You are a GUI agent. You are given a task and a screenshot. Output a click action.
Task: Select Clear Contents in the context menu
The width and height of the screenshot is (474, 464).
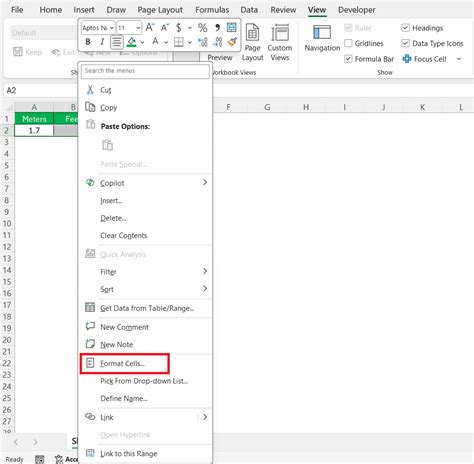(x=123, y=235)
